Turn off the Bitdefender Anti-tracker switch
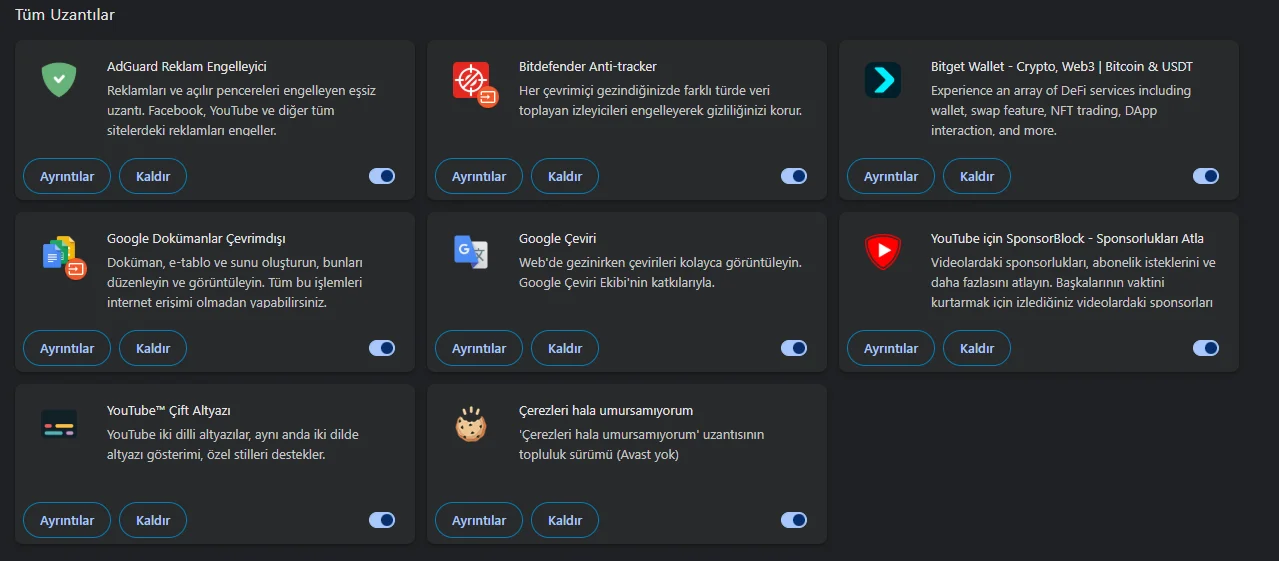Image resolution: width=1279 pixels, height=561 pixels. coord(794,176)
